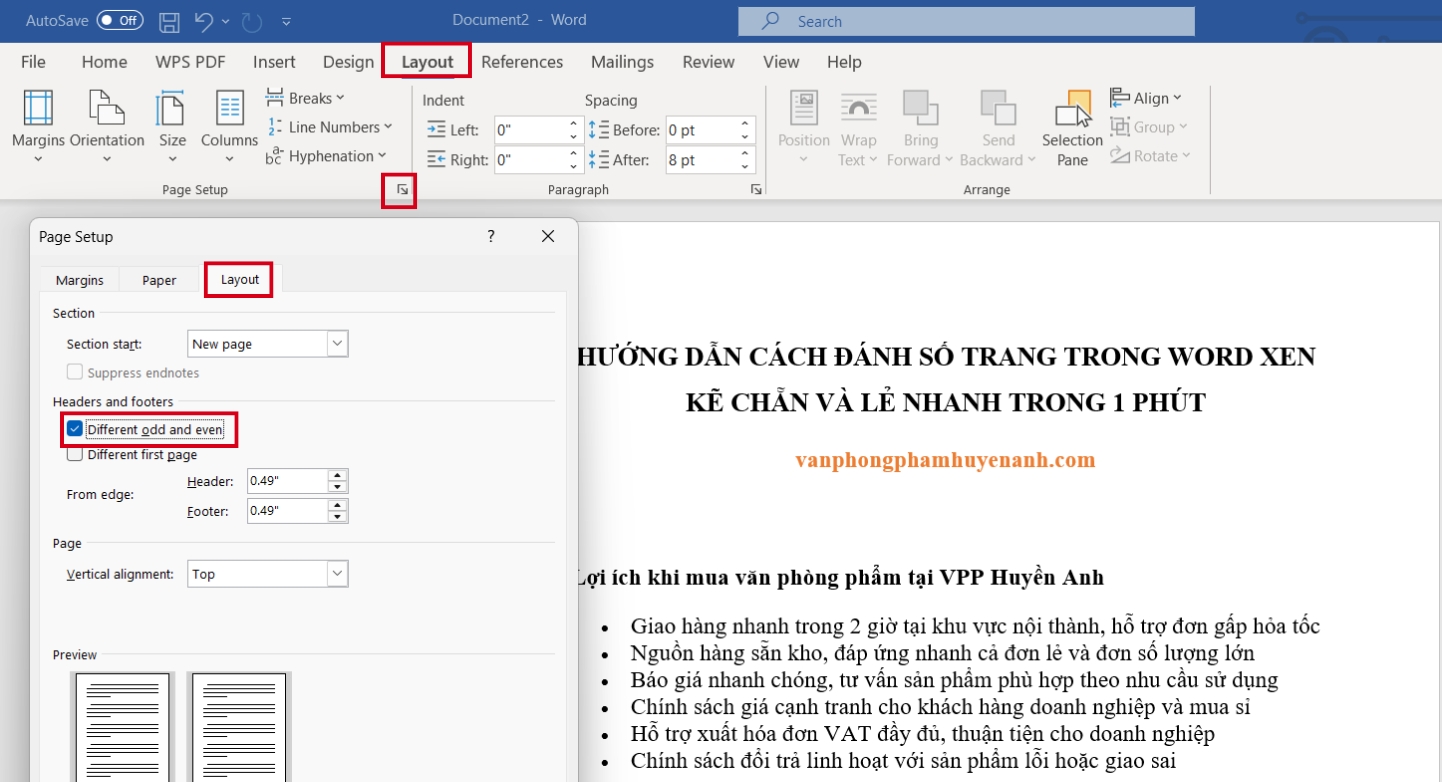1442x782 pixels.
Task: Open the Hyphenation menu
Action: (x=326, y=156)
